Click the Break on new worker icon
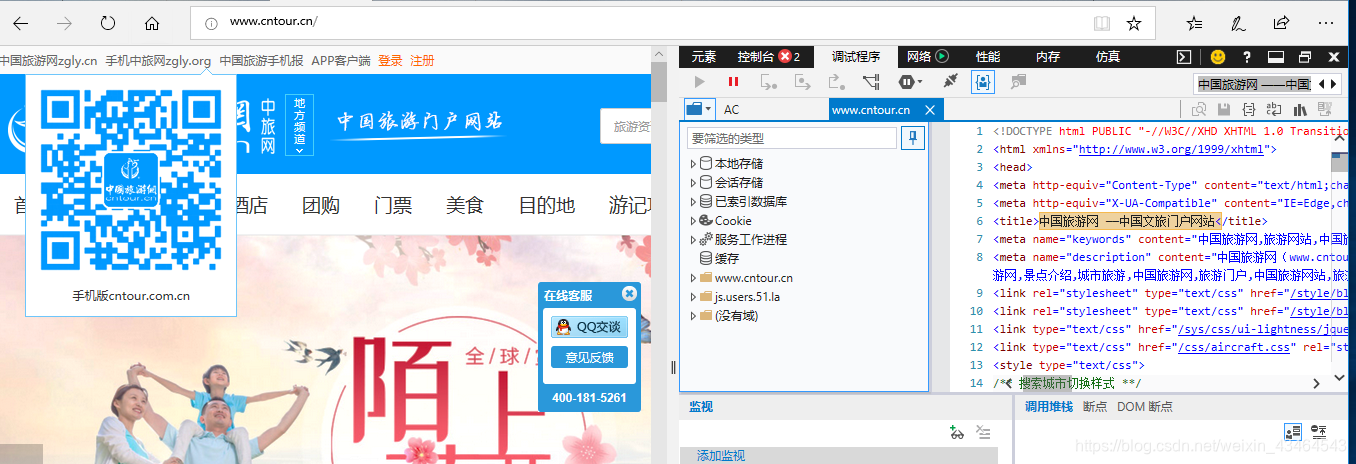This screenshot has width=1356, height=464. pyautogui.click(x=871, y=82)
